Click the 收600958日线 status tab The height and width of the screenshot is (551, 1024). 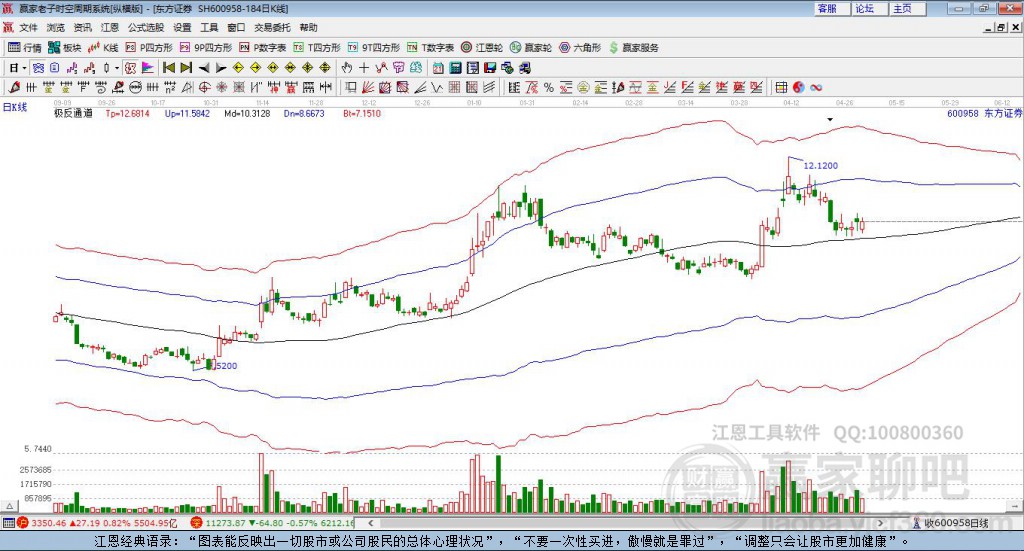pyautogui.click(x=951, y=523)
